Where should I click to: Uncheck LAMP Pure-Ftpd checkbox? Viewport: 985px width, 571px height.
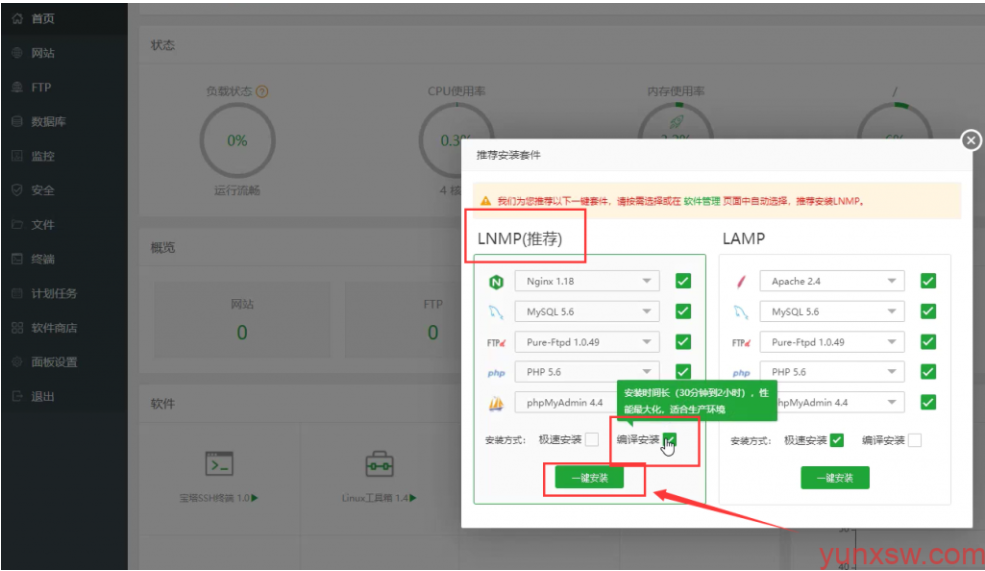tap(928, 342)
